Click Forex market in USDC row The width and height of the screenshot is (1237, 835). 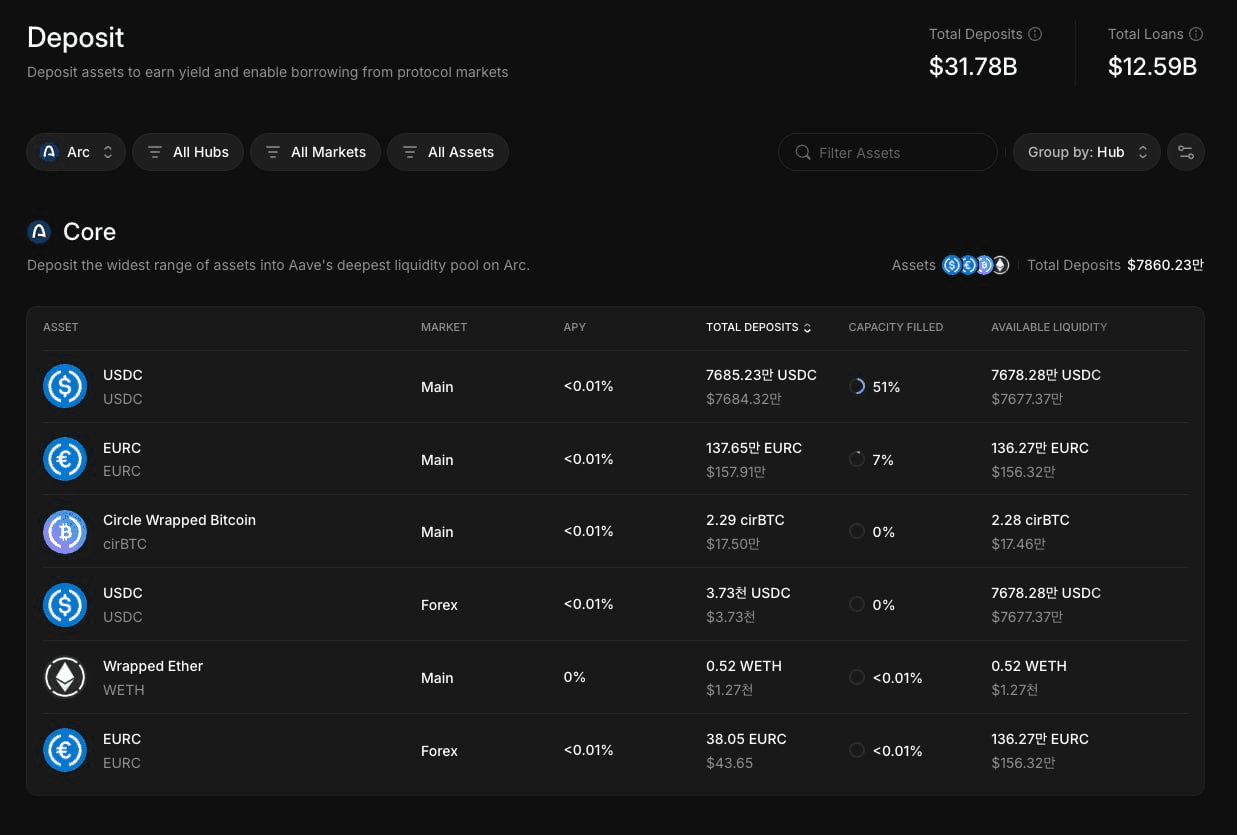click(x=439, y=605)
